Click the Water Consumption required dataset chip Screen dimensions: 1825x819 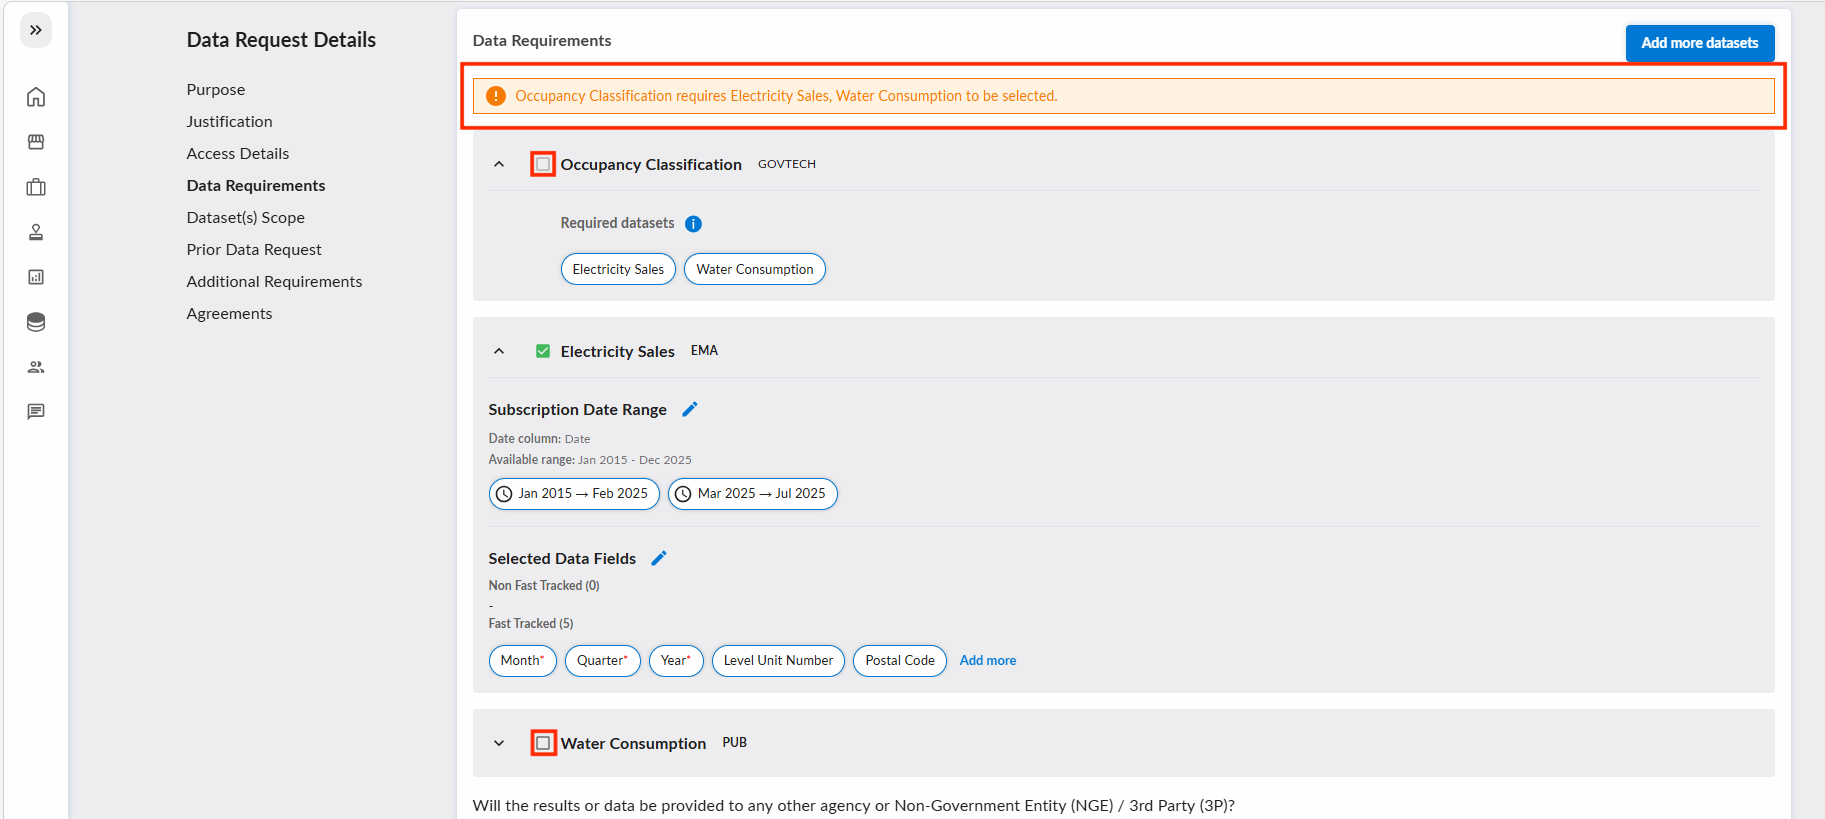[755, 269]
